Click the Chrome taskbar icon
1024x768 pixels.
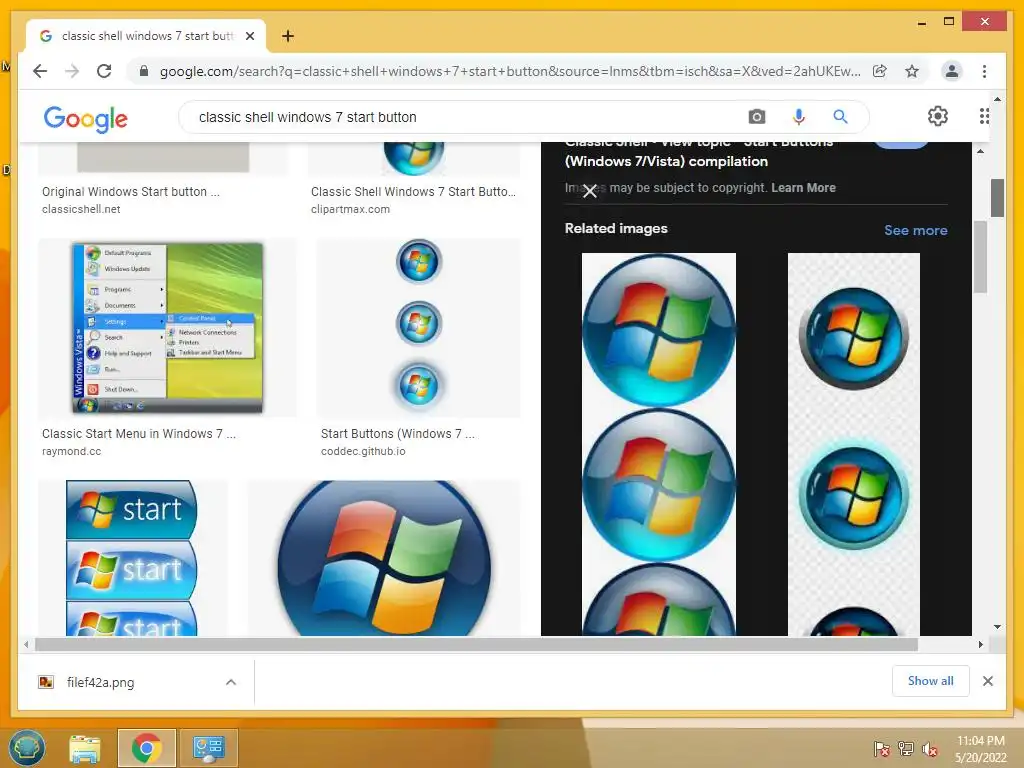tap(146, 748)
